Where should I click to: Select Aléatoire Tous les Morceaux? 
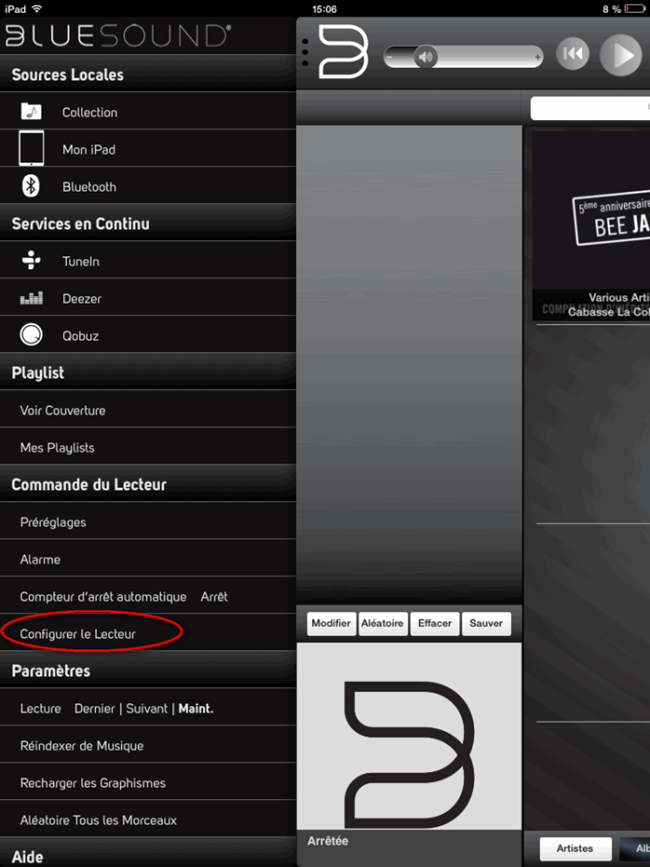(148, 819)
